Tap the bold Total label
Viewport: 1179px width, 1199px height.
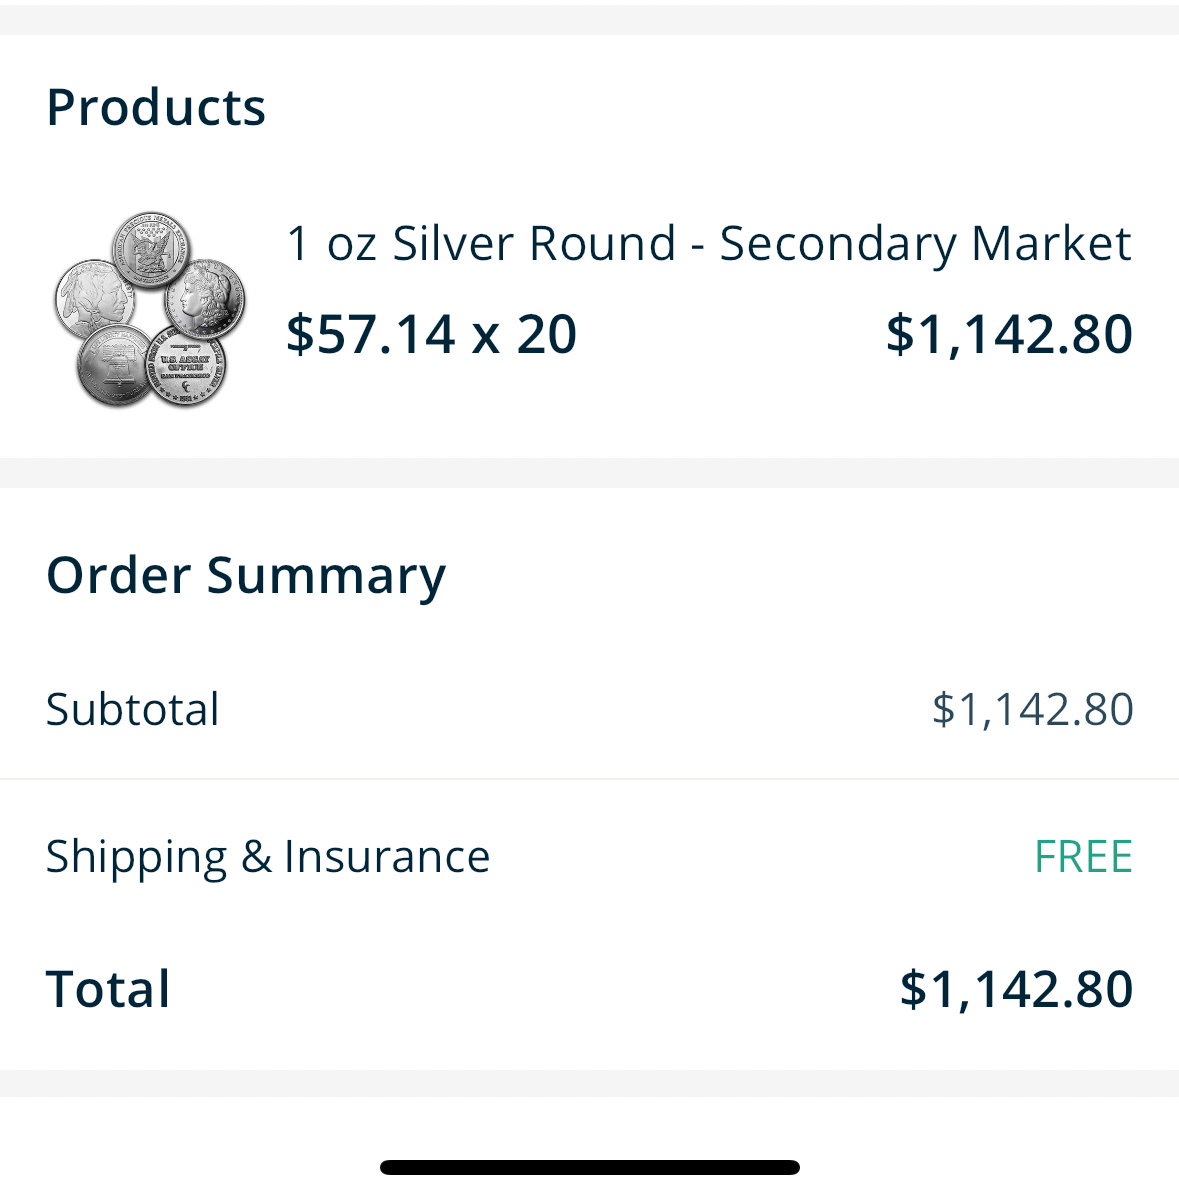coord(108,989)
